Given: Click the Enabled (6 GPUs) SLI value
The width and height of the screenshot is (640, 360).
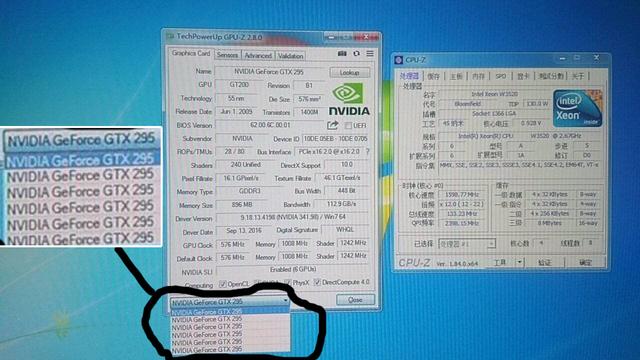Looking at the screenshot, I should coord(293,270).
